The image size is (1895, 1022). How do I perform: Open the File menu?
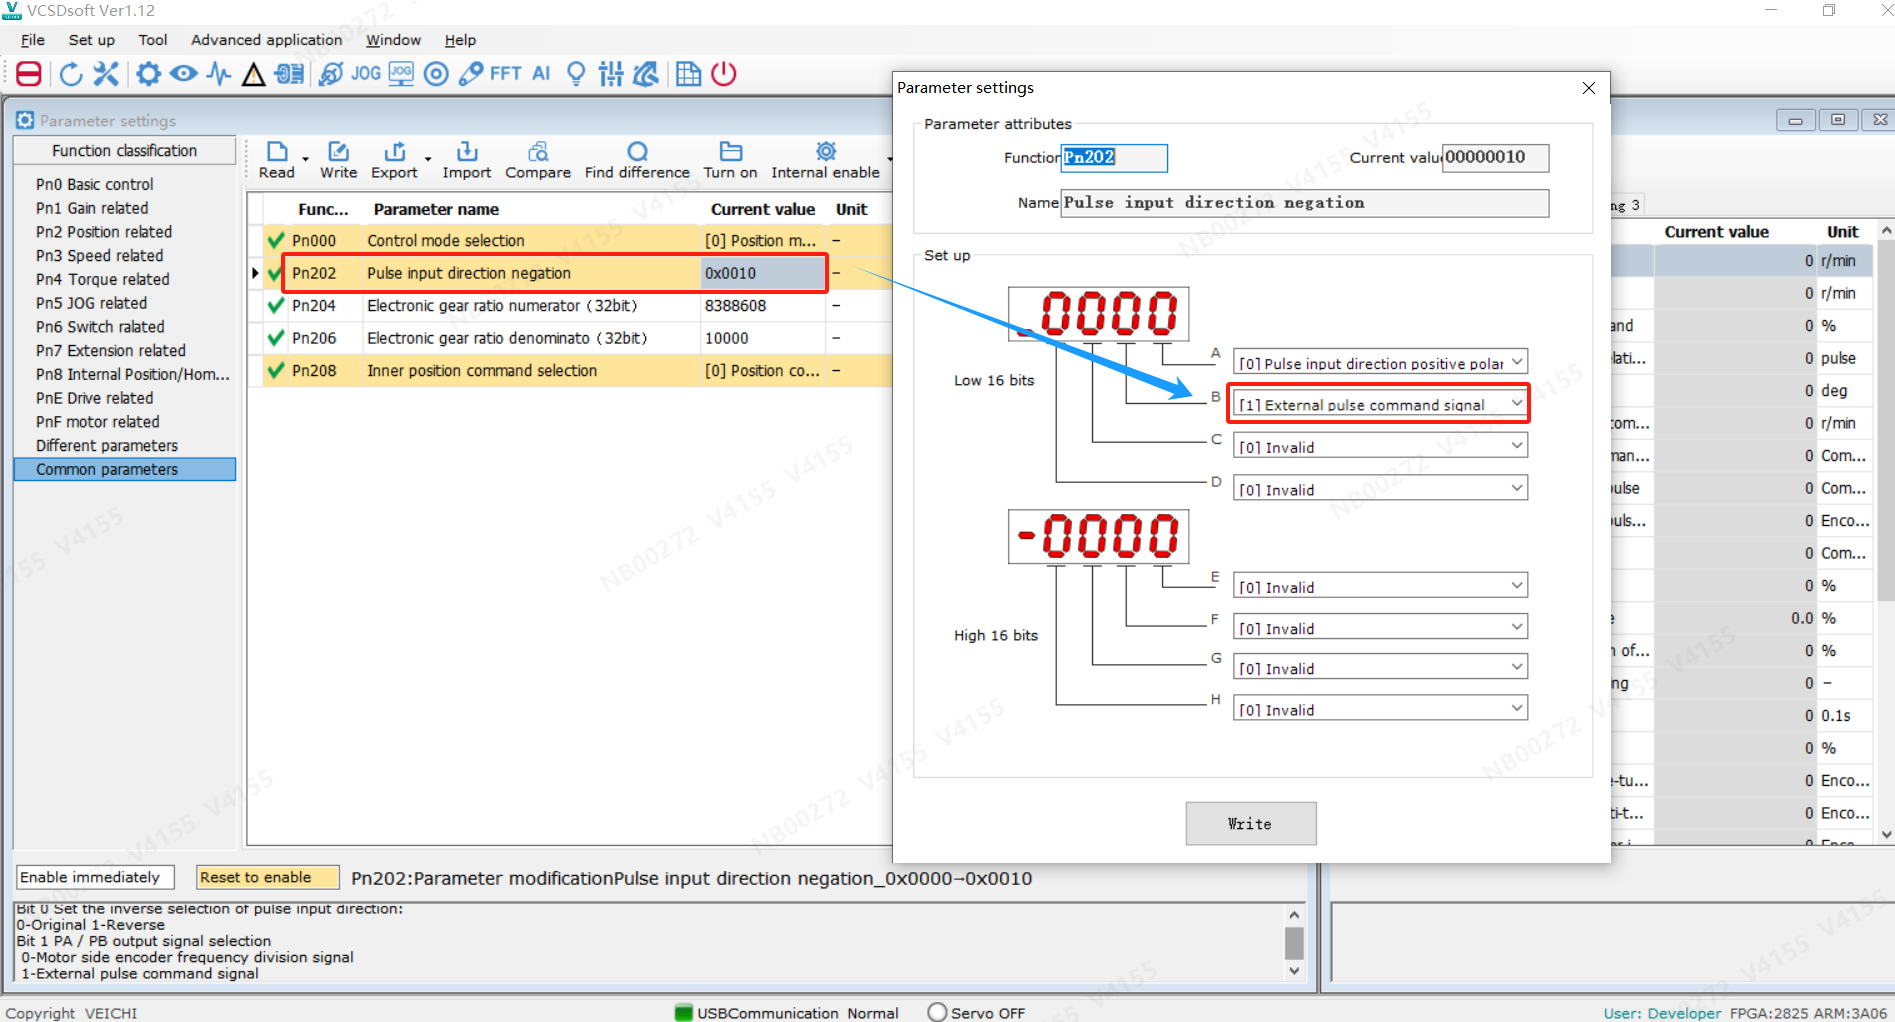(x=33, y=40)
